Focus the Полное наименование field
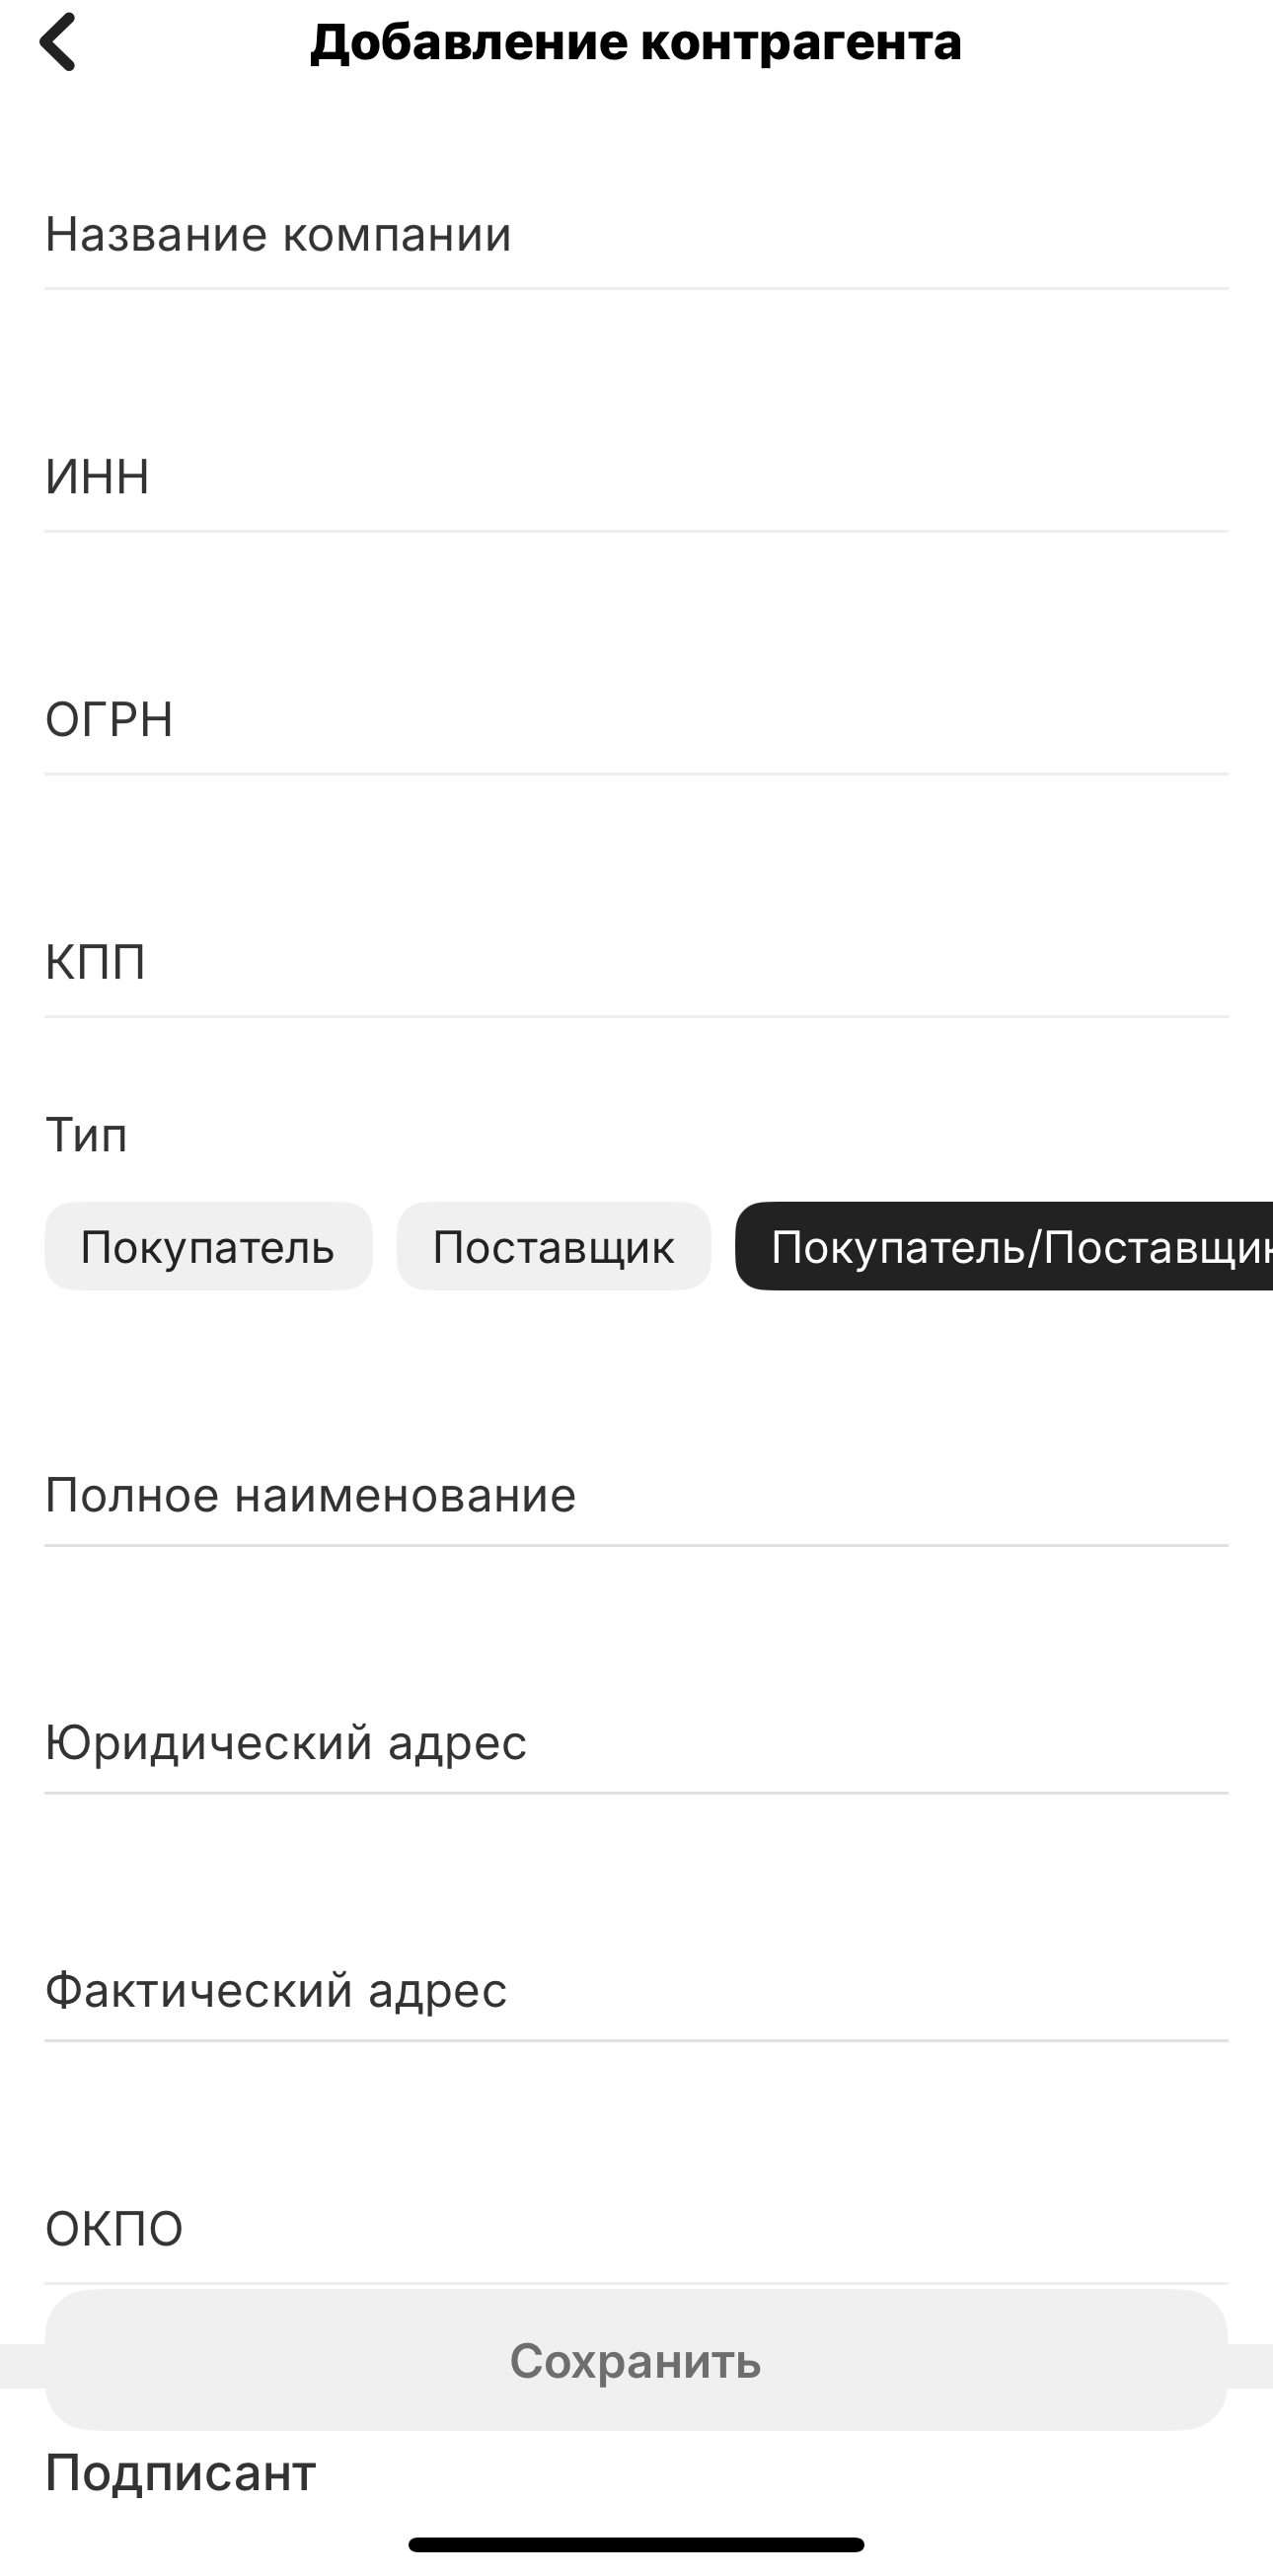 click(x=636, y=1496)
